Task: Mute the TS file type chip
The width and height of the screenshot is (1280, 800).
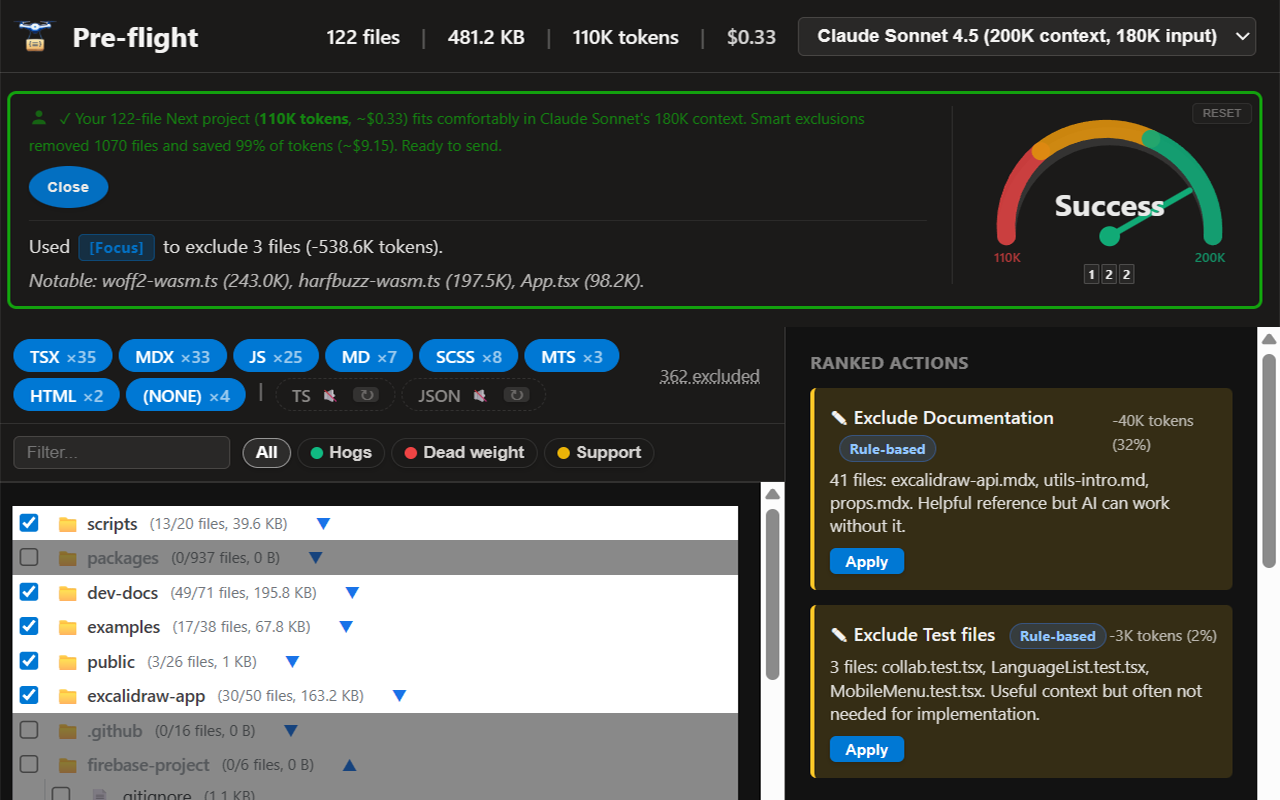Action: (x=330, y=396)
